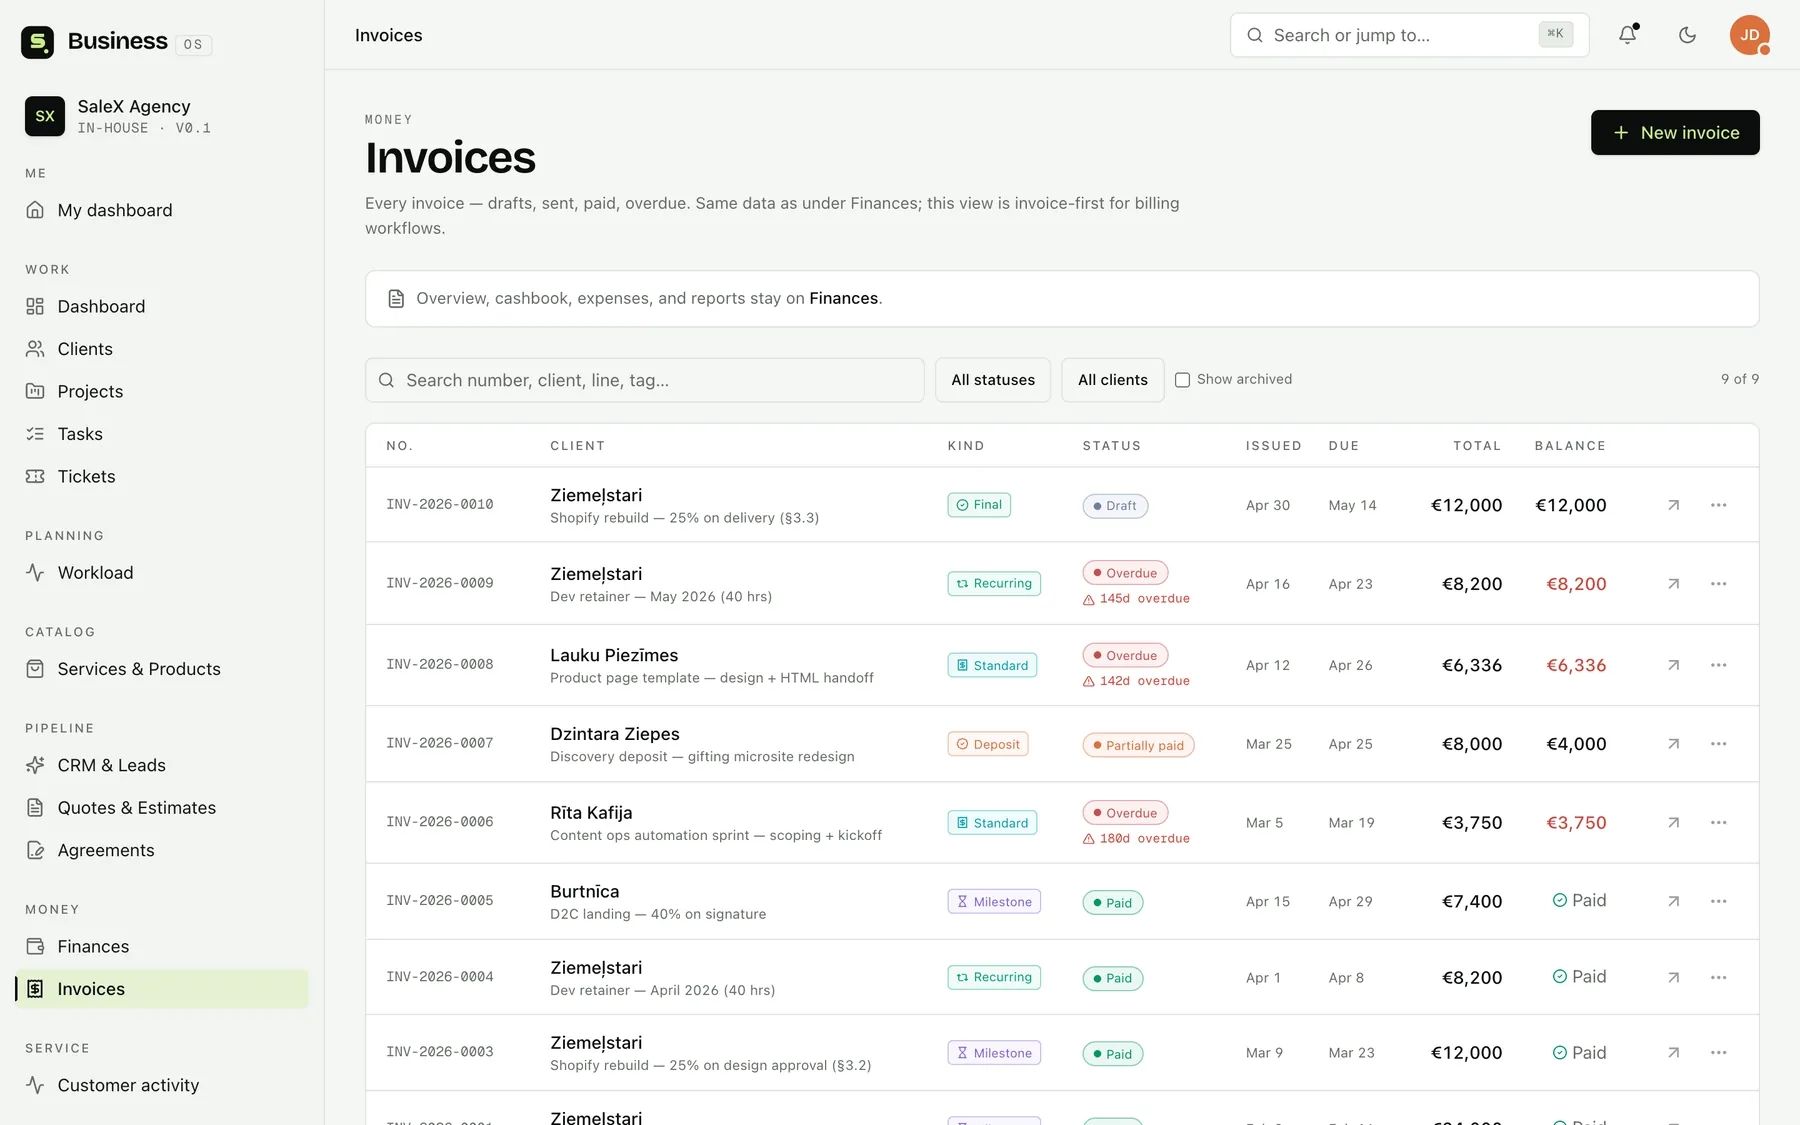Open more actions for INV-2026-0003
Screen dimensions: 1800x1125
[x=1719, y=1052]
